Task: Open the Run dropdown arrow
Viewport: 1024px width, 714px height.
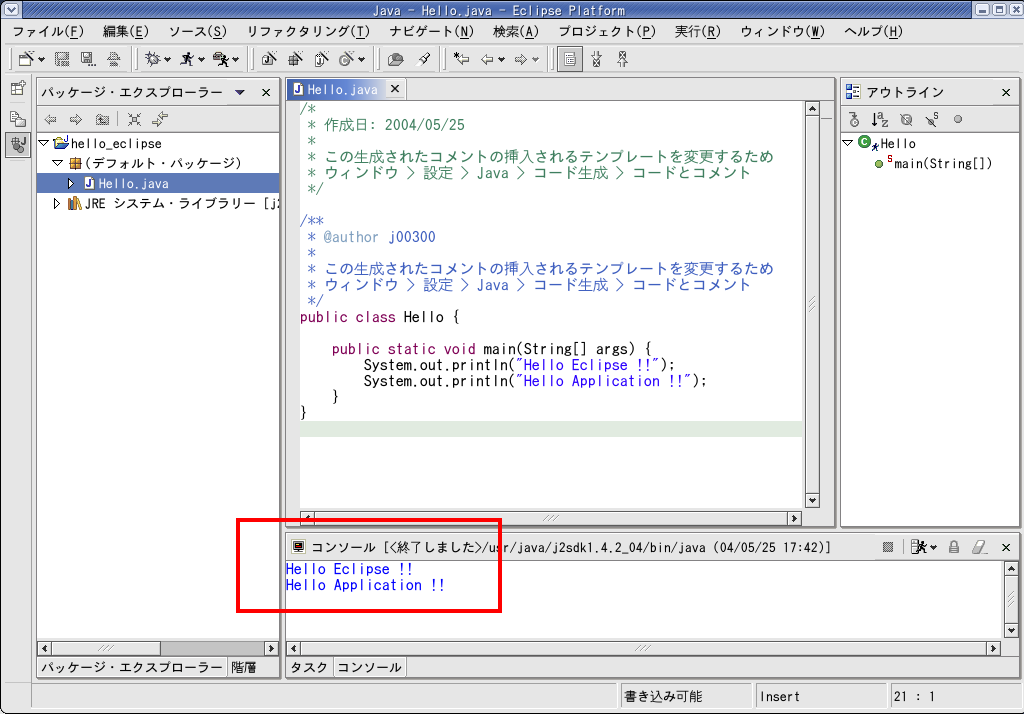Action: pos(201,60)
